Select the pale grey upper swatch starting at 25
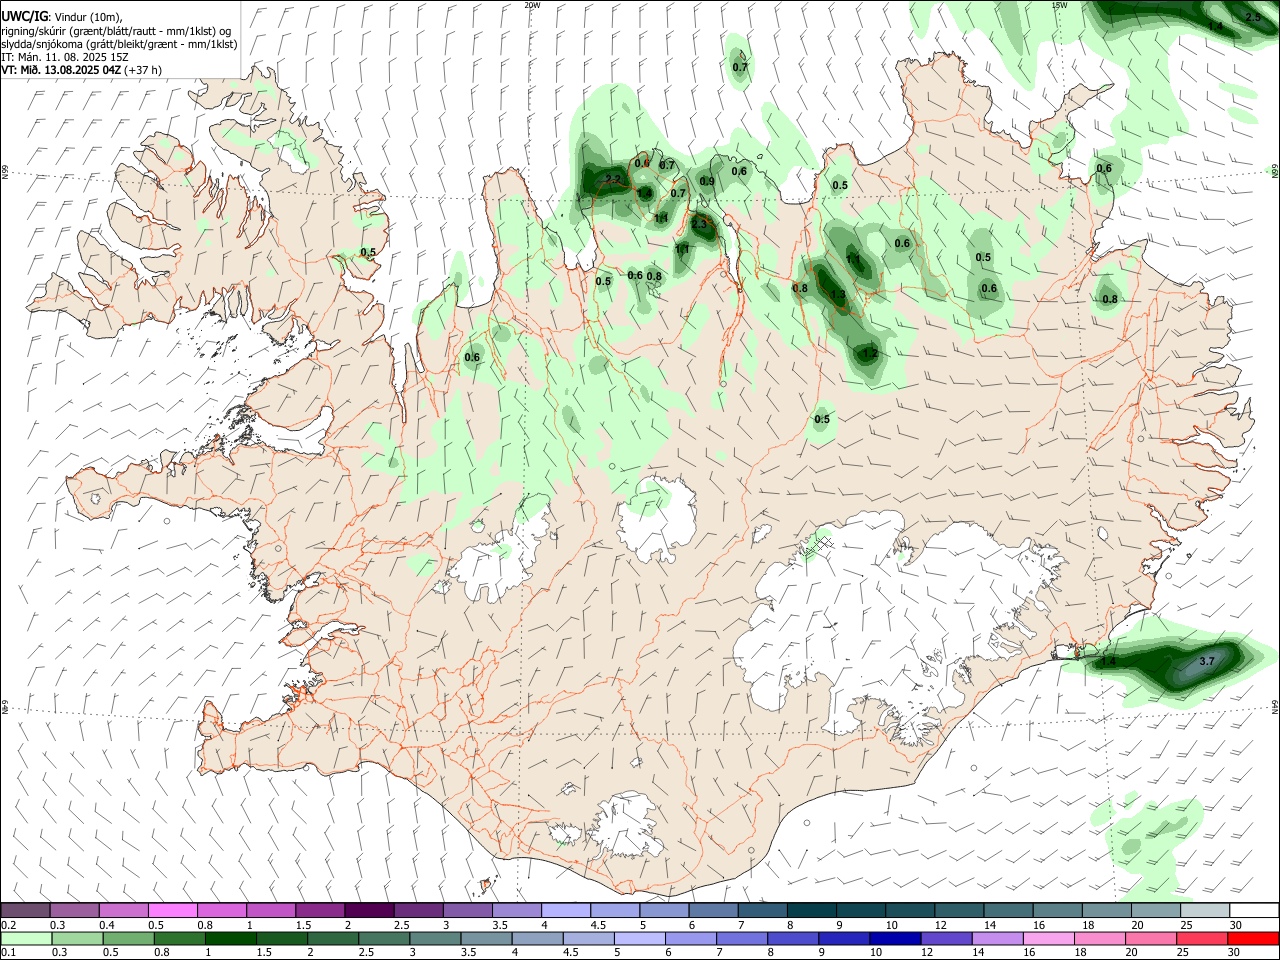 tap(1206, 910)
